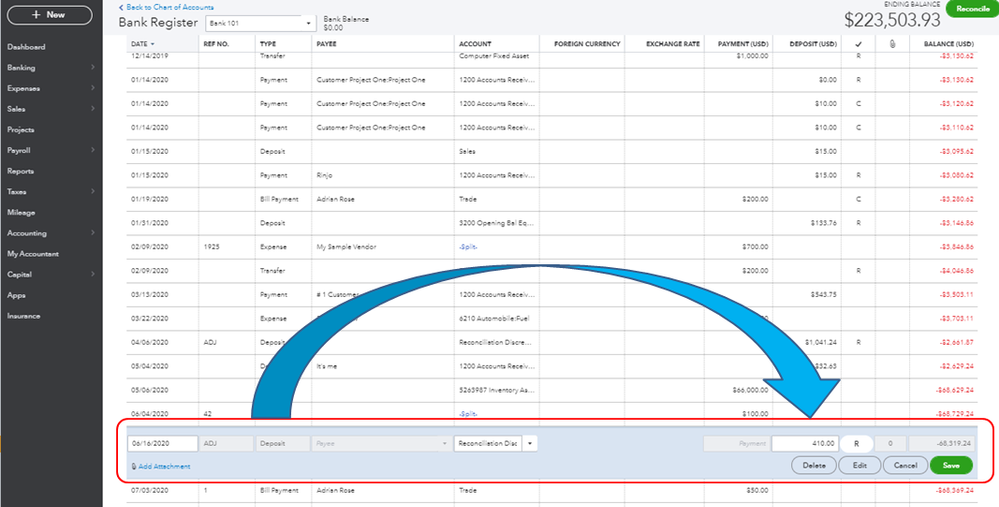
Task: Select the 01/19/2020 Bill Payment Adrian Rose row
Action: (x=552, y=199)
